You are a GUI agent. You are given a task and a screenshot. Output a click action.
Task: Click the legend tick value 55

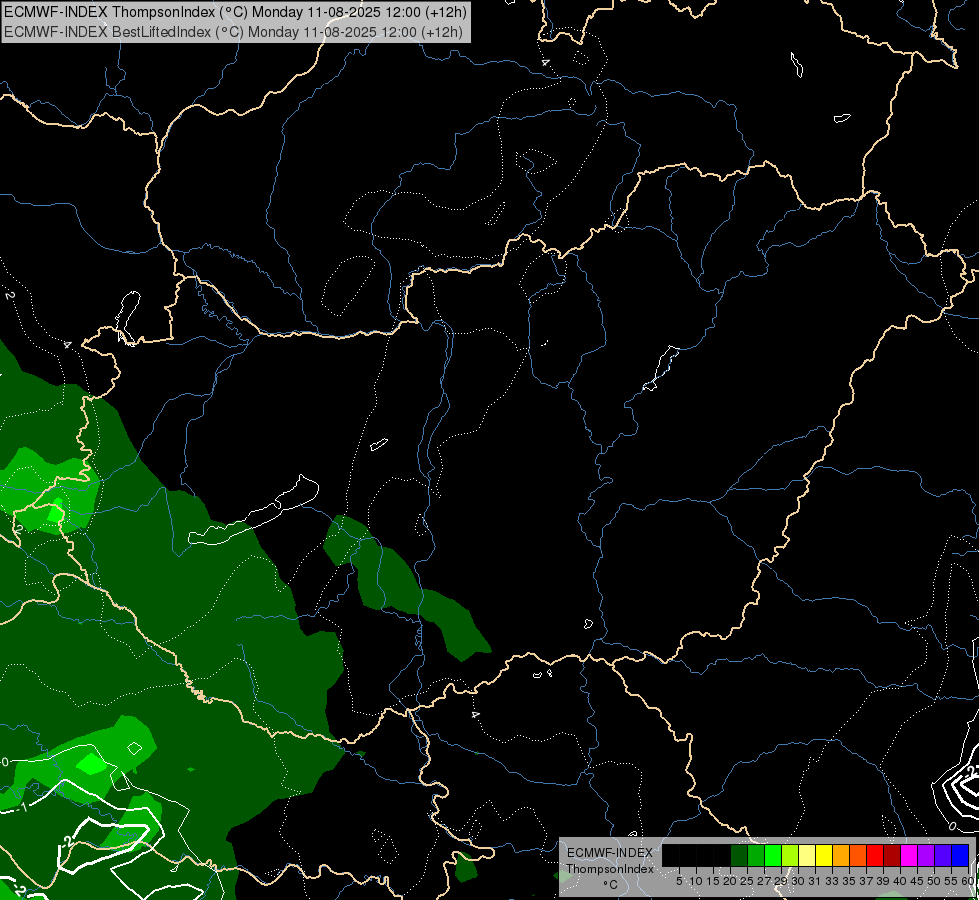pyautogui.click(x=951, y=881)
